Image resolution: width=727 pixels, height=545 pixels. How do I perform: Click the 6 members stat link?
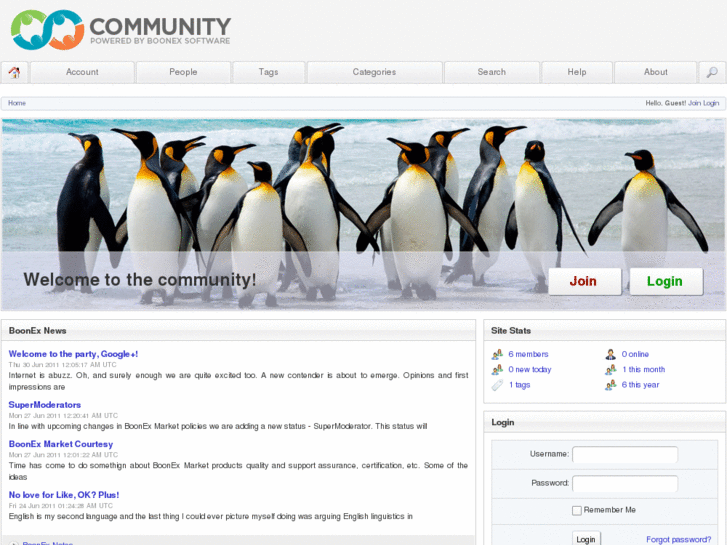pyautogui.click(x=528, y=354)
